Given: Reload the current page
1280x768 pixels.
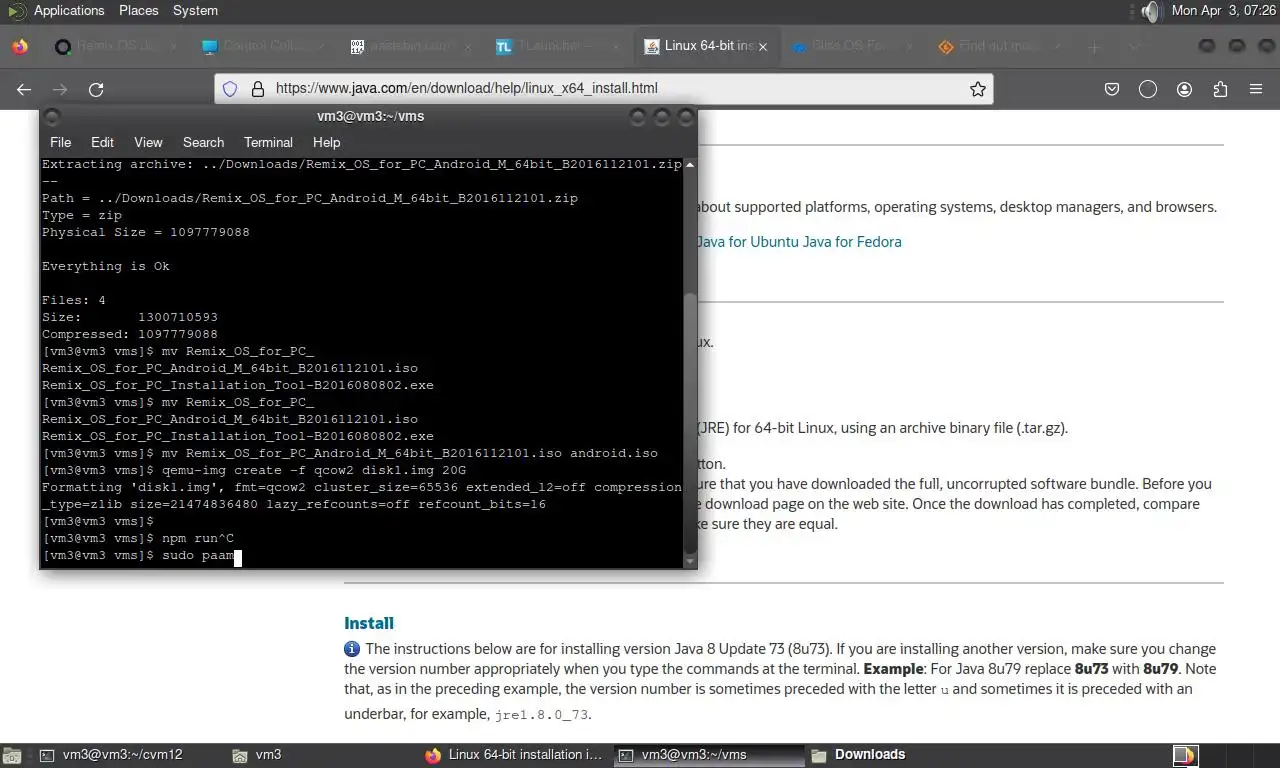Looking at the screenshot, I should coord(96,89).
